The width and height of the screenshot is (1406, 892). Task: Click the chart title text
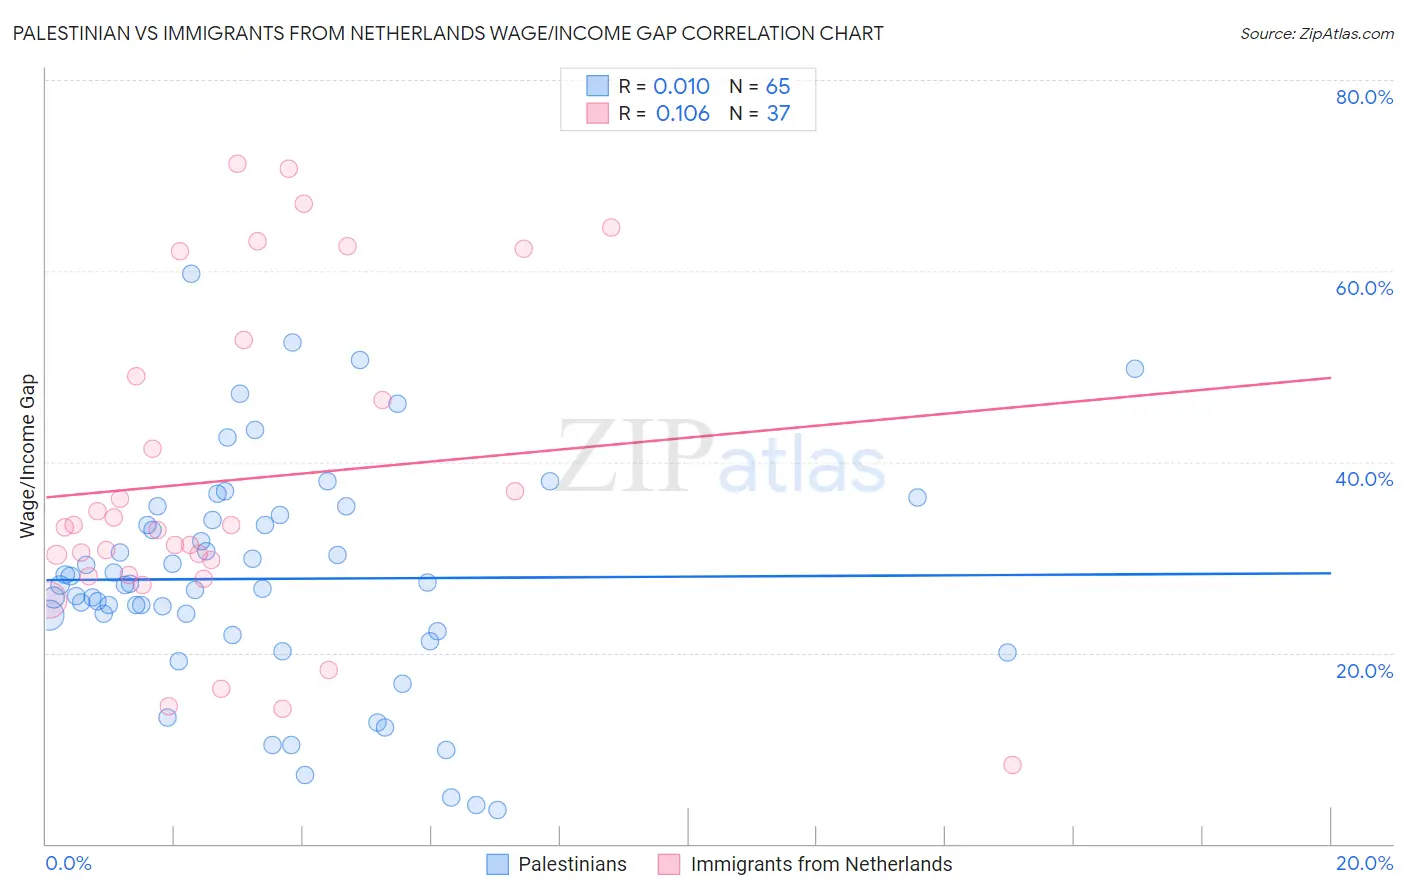tap(448, 33)
